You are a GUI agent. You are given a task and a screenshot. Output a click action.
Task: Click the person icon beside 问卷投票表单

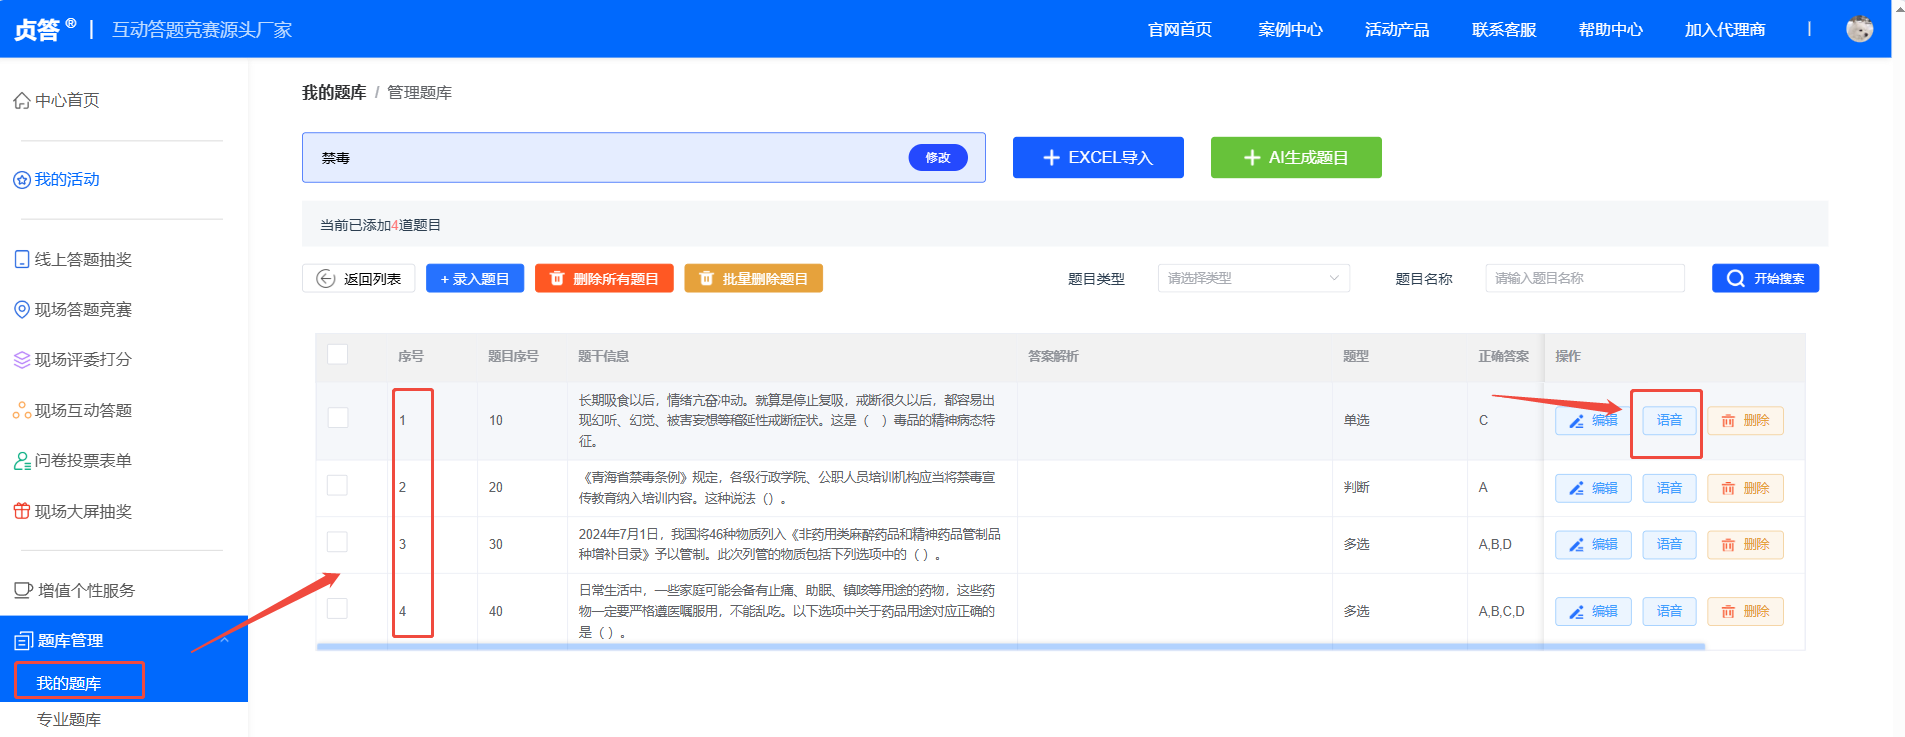(21, 460)
